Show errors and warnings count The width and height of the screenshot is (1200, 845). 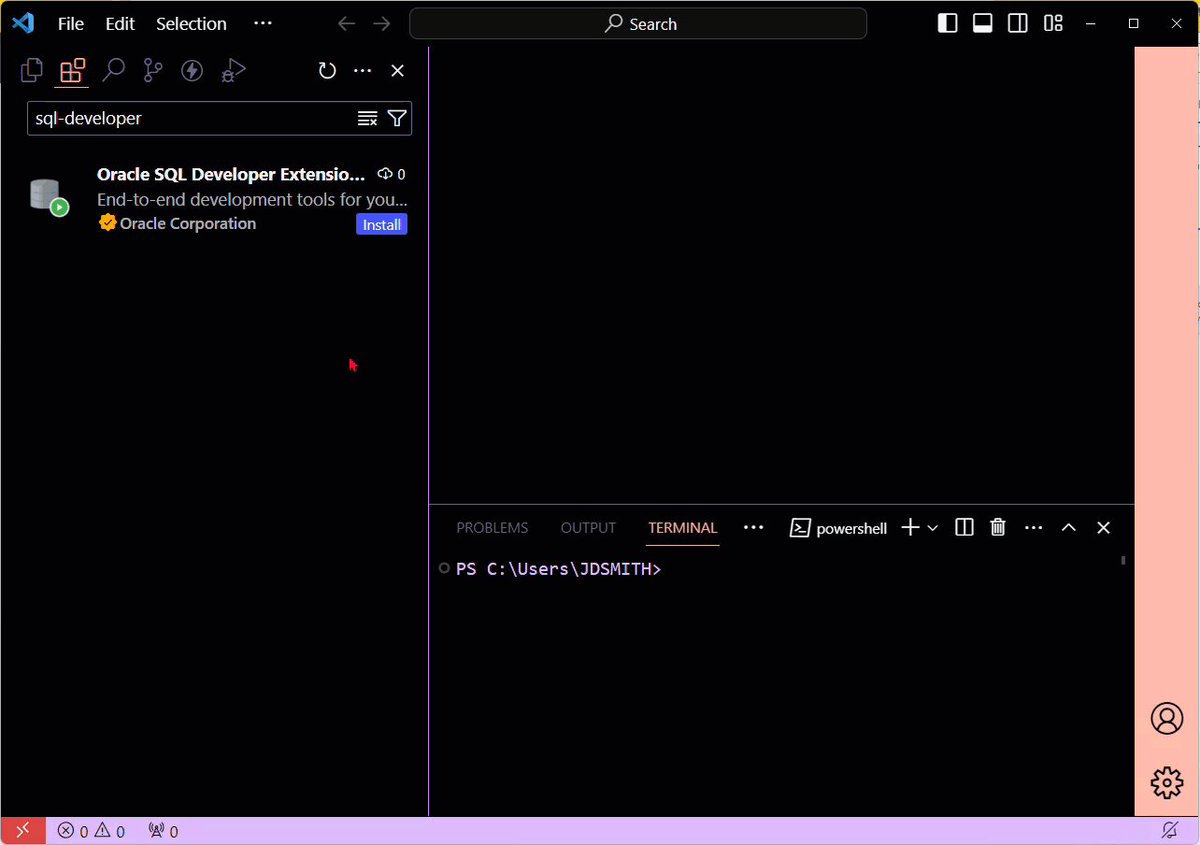click(91, 831)
